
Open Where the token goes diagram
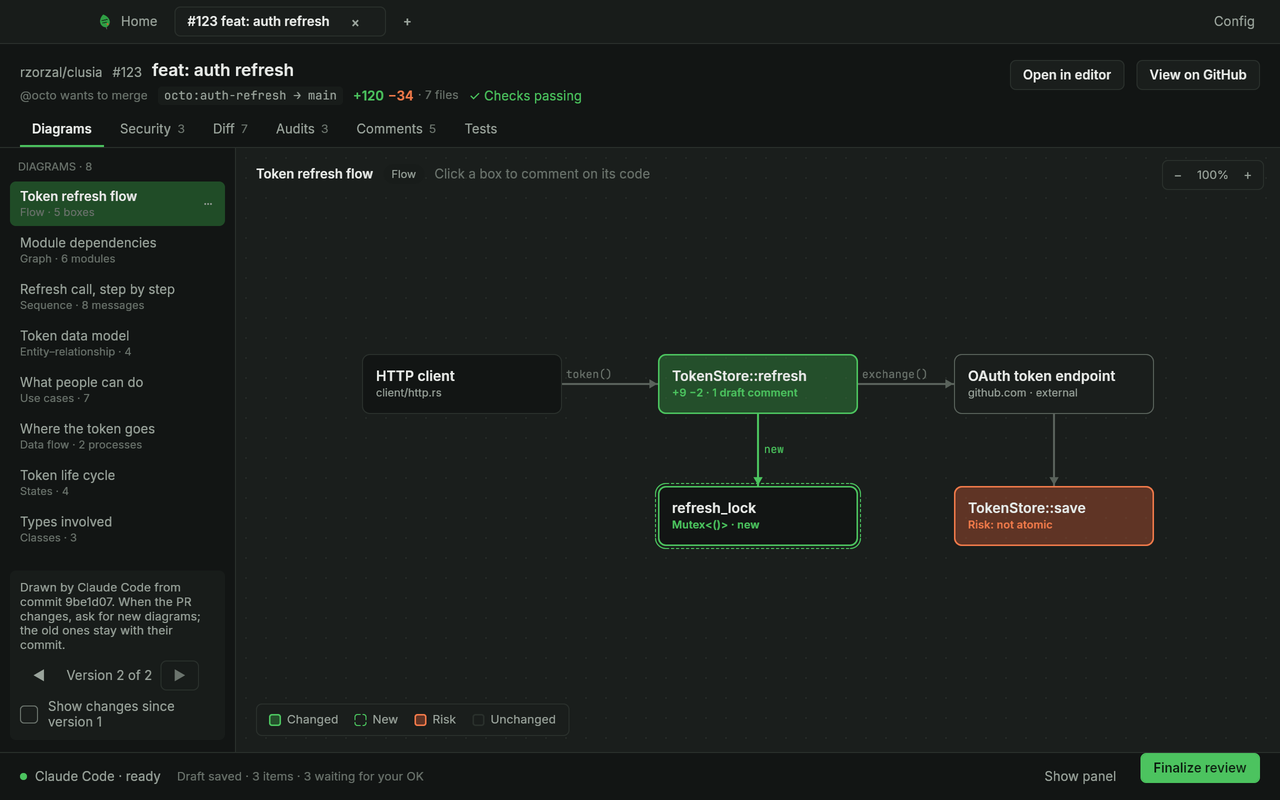[117, 436]
